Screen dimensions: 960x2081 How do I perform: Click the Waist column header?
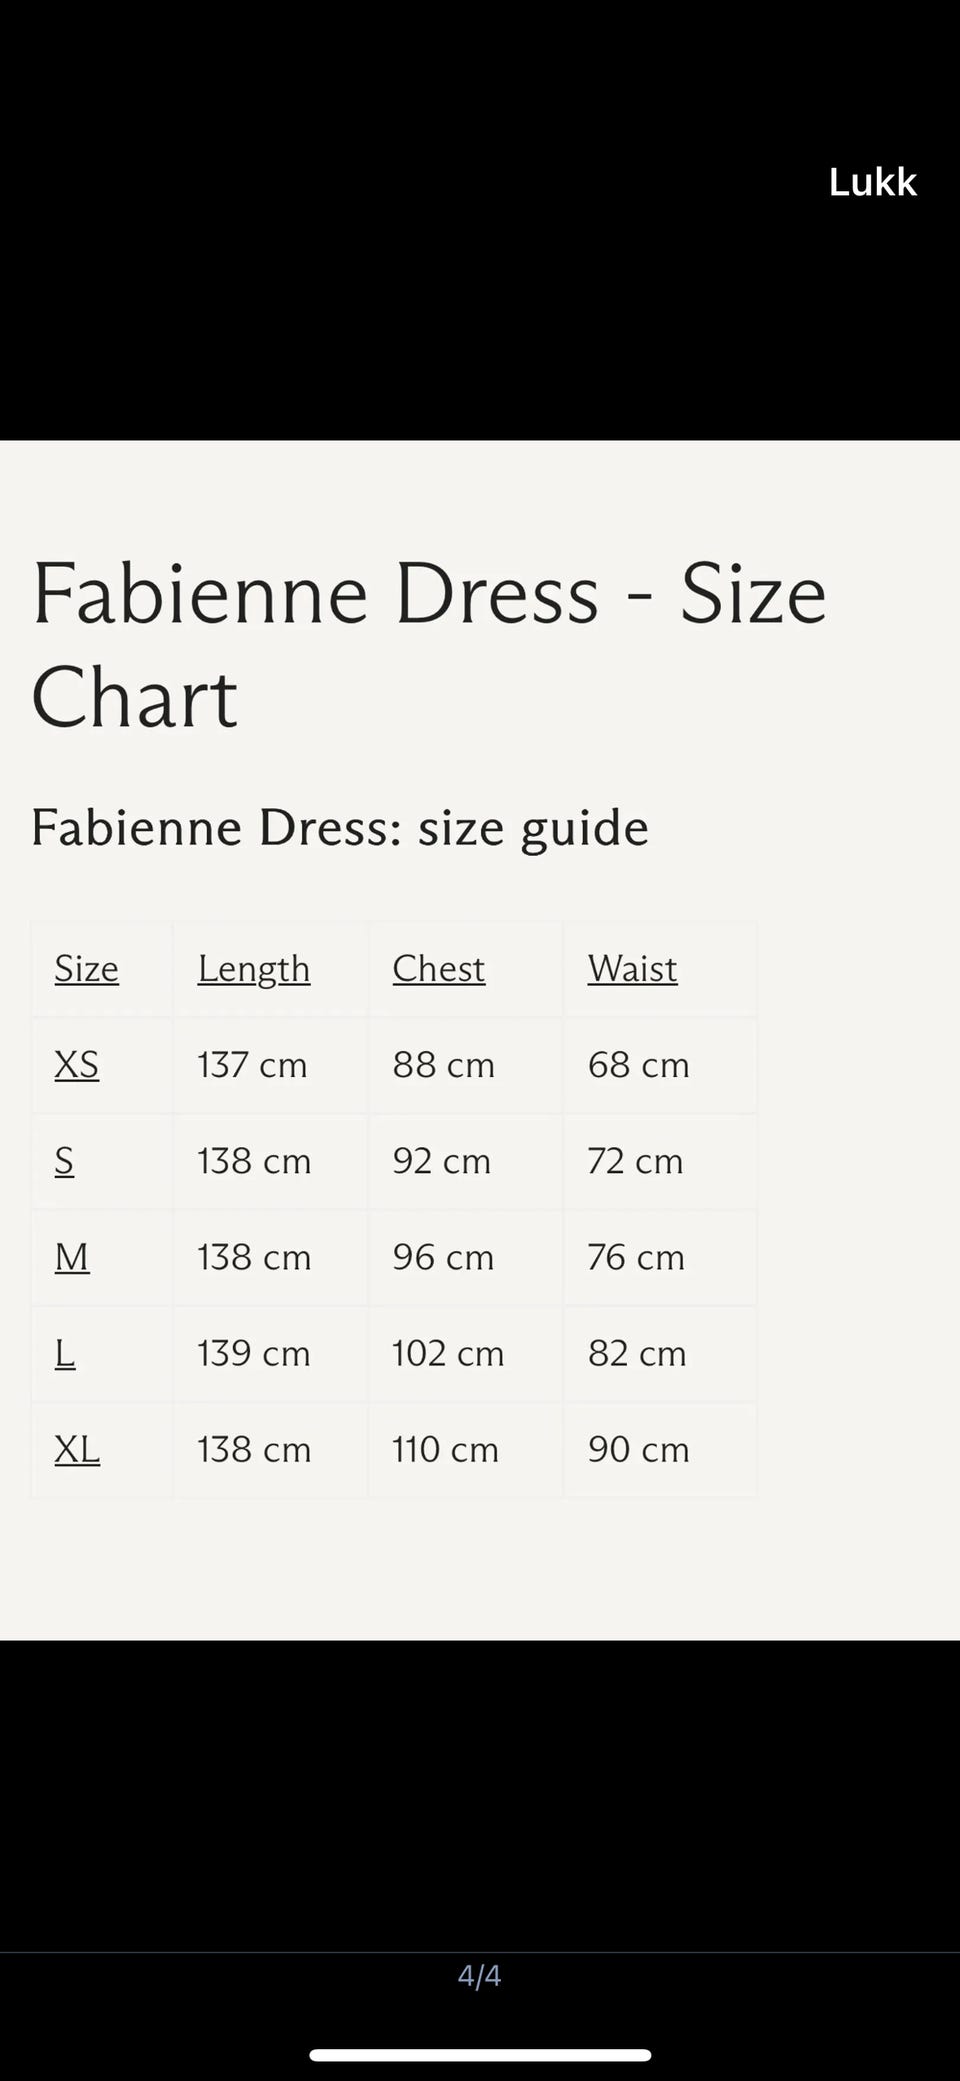[x=632, y=968]
